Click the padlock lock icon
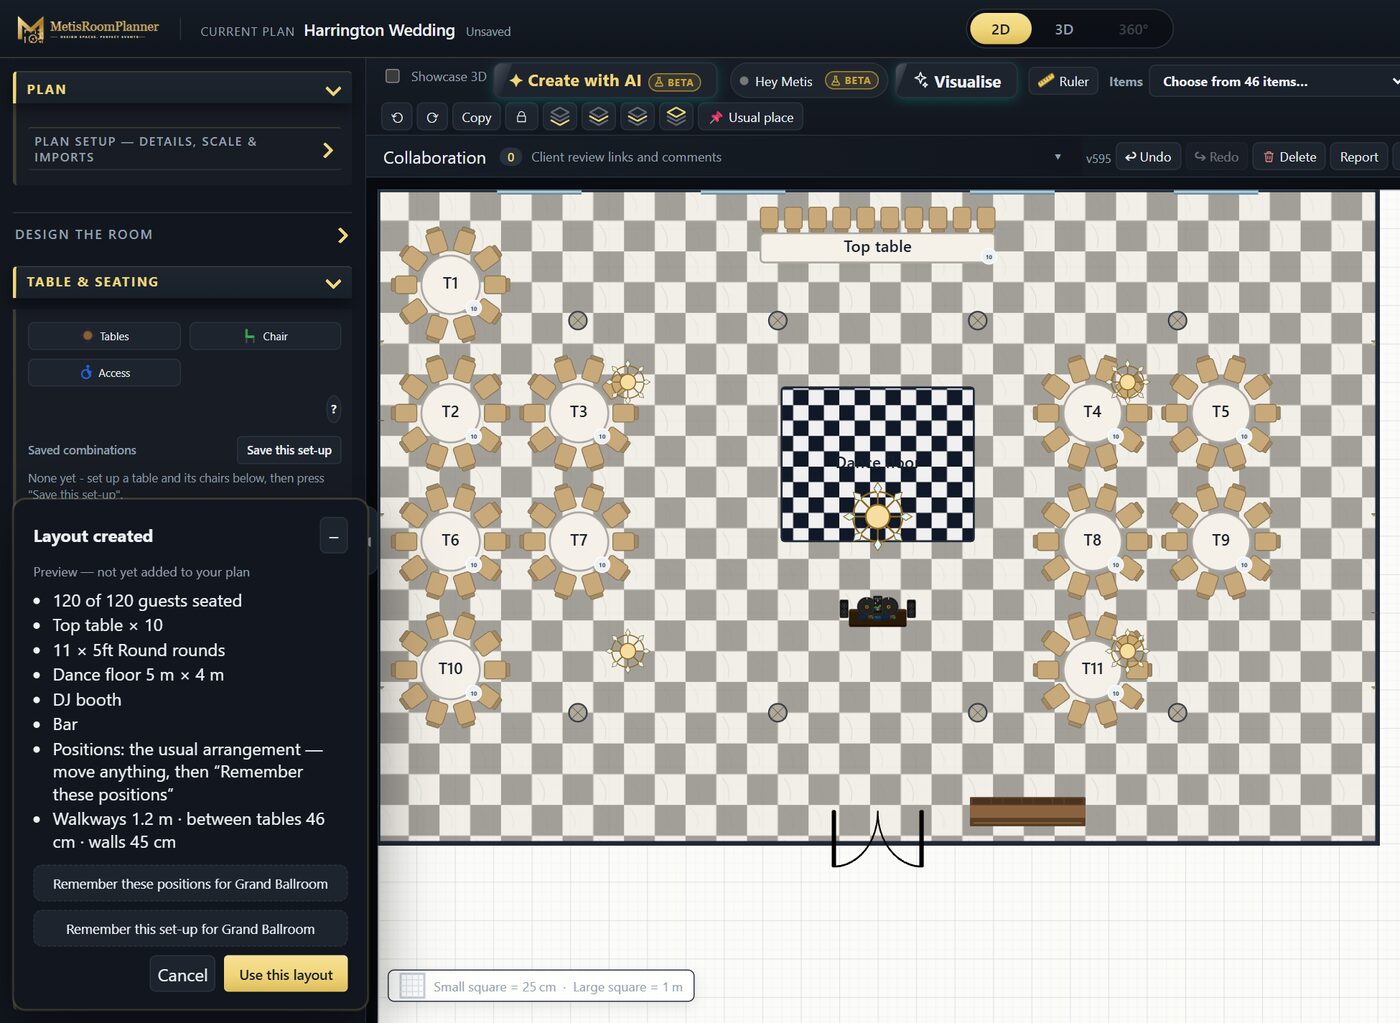 tap(521, 117)
